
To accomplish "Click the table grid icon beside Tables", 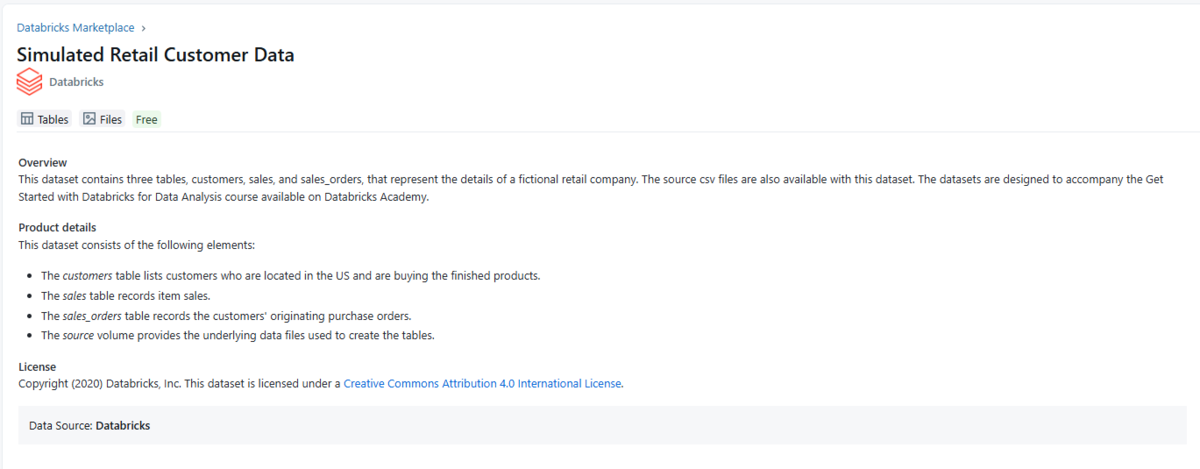I will (x=28, y=119).
